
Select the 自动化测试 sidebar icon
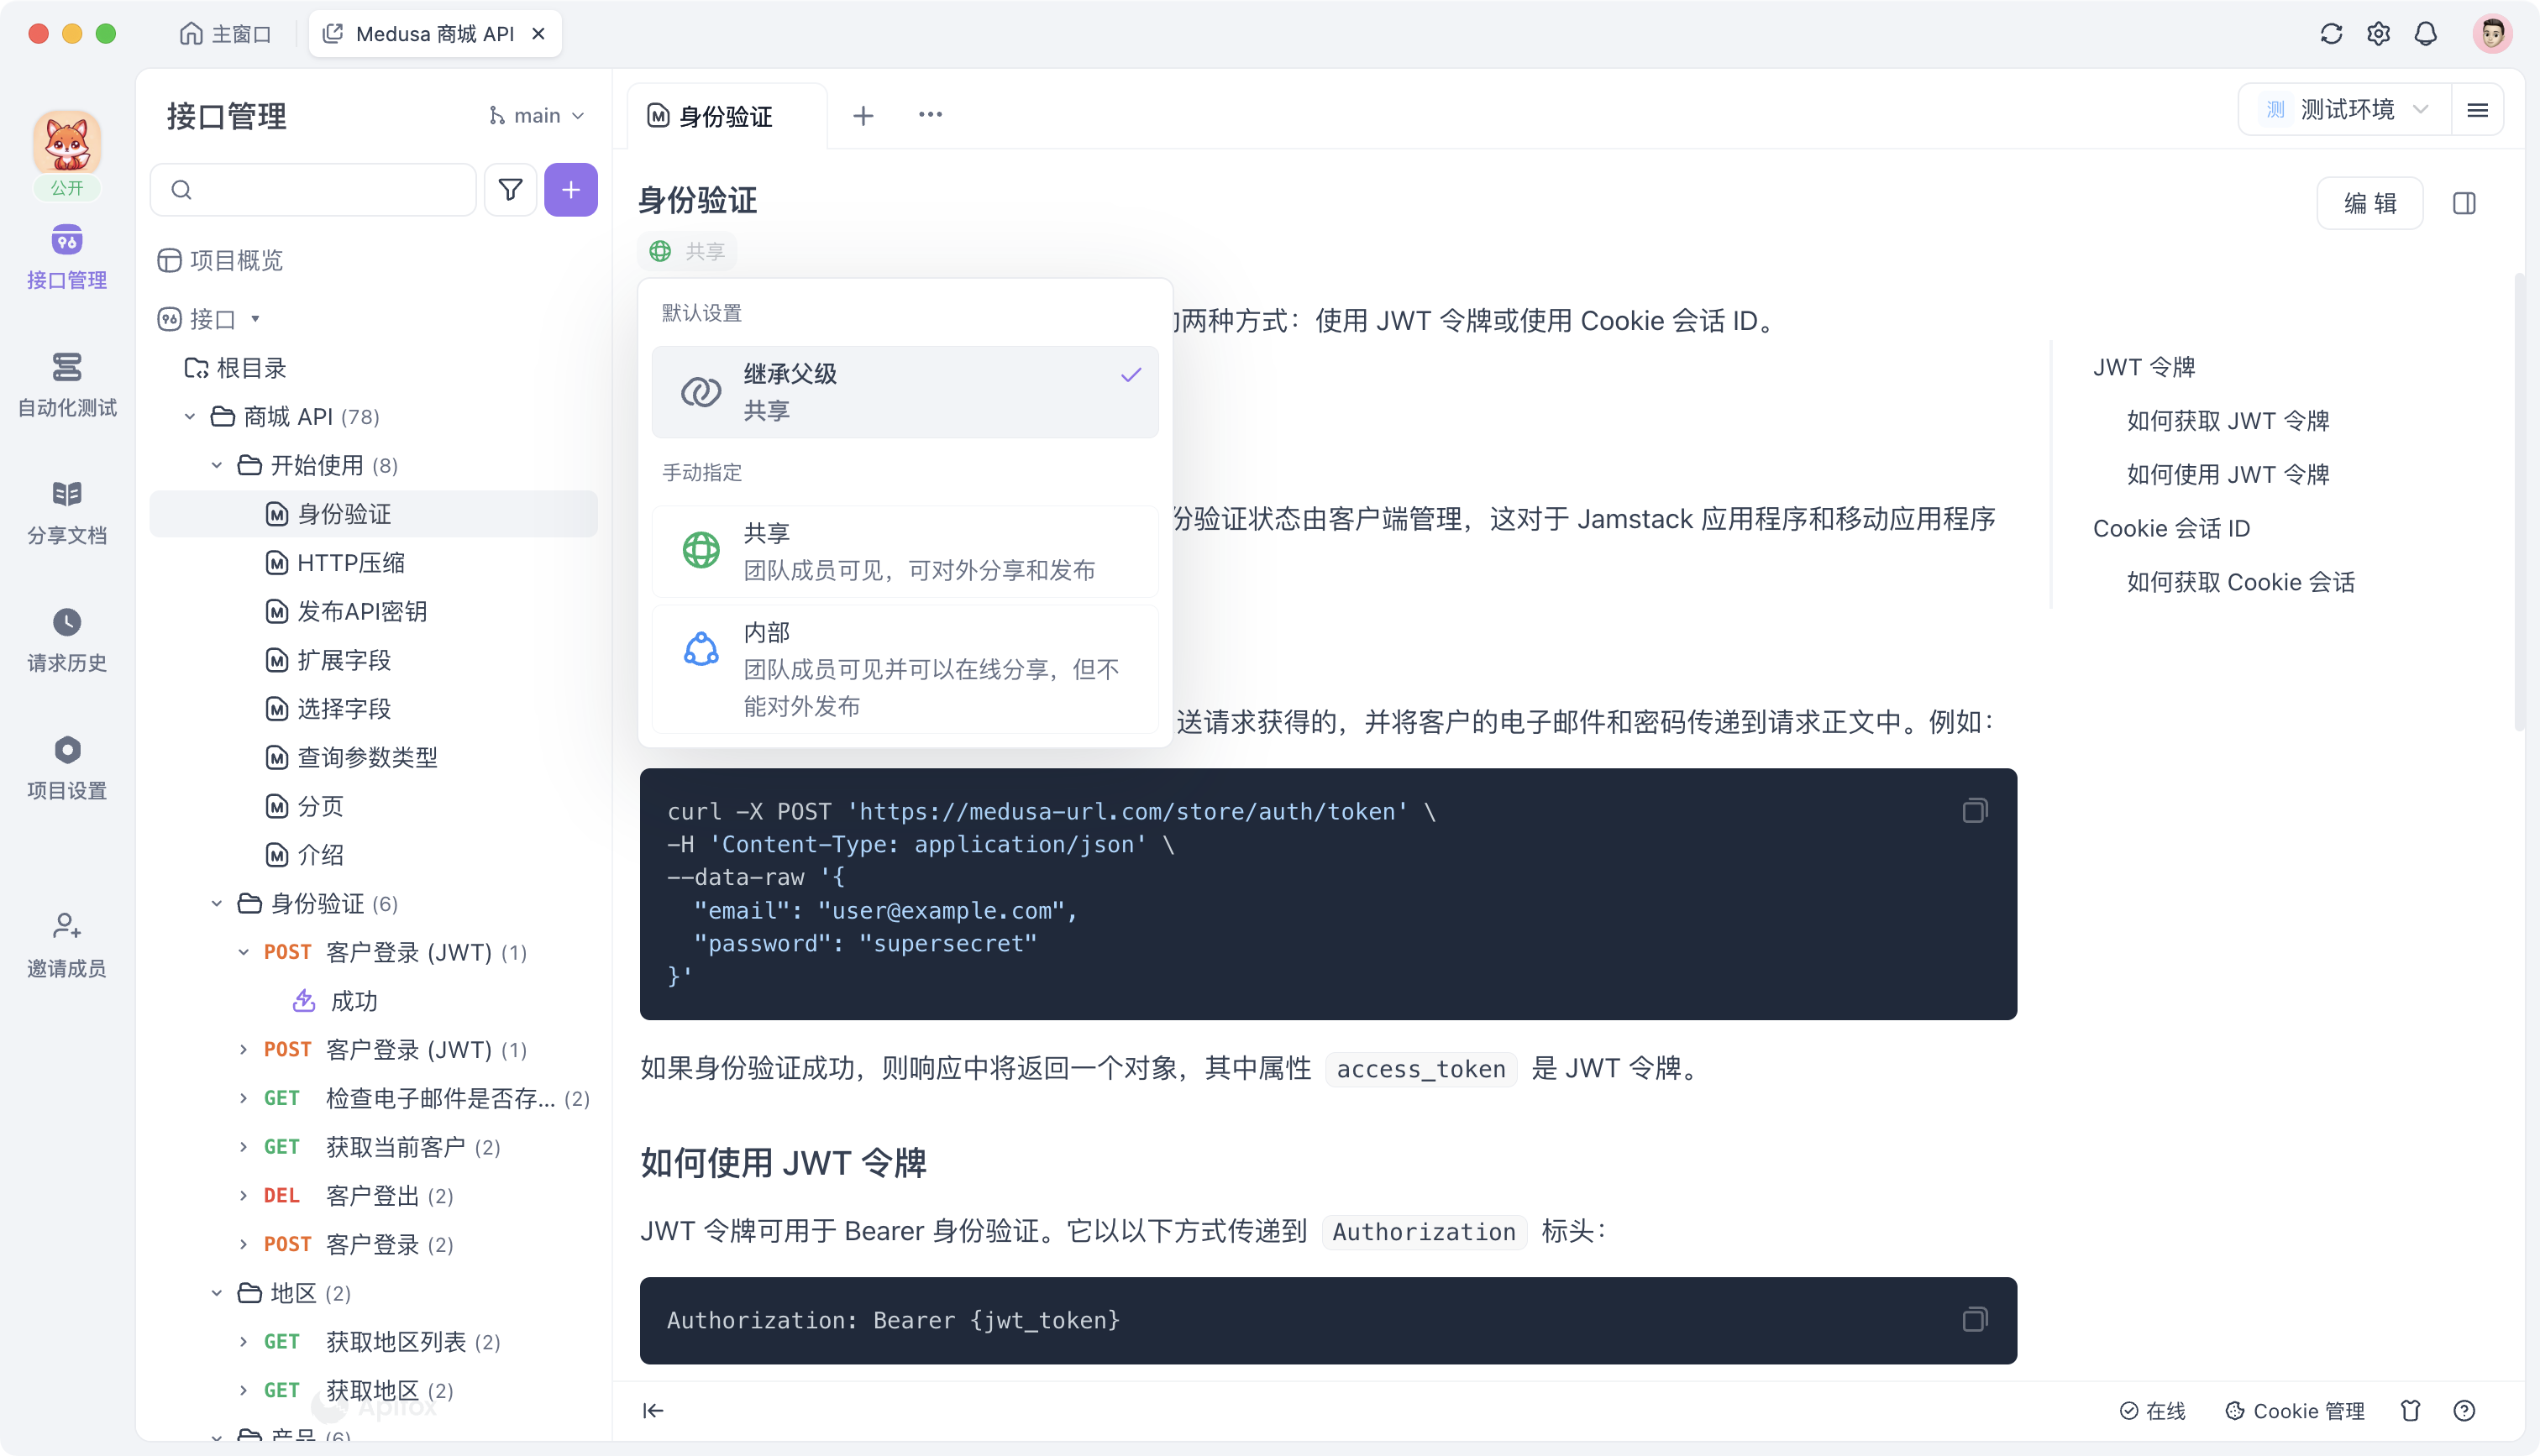[x=66, y=383]
